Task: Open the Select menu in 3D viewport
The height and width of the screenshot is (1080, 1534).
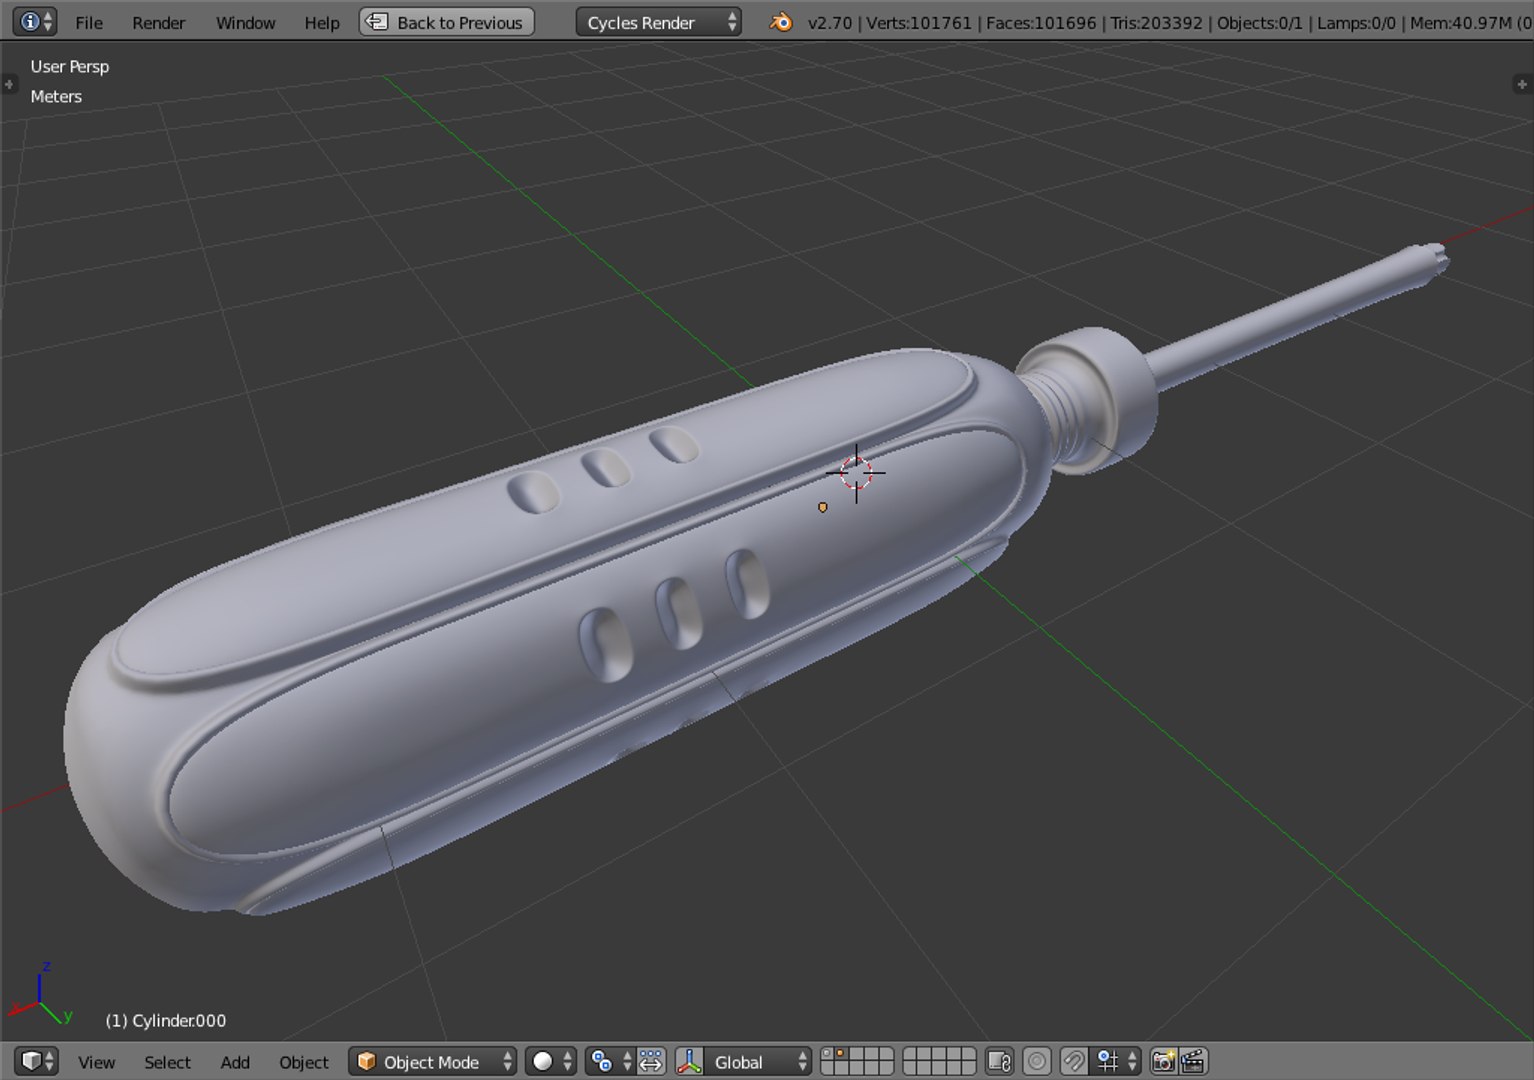Action: tap(167, 1062)
